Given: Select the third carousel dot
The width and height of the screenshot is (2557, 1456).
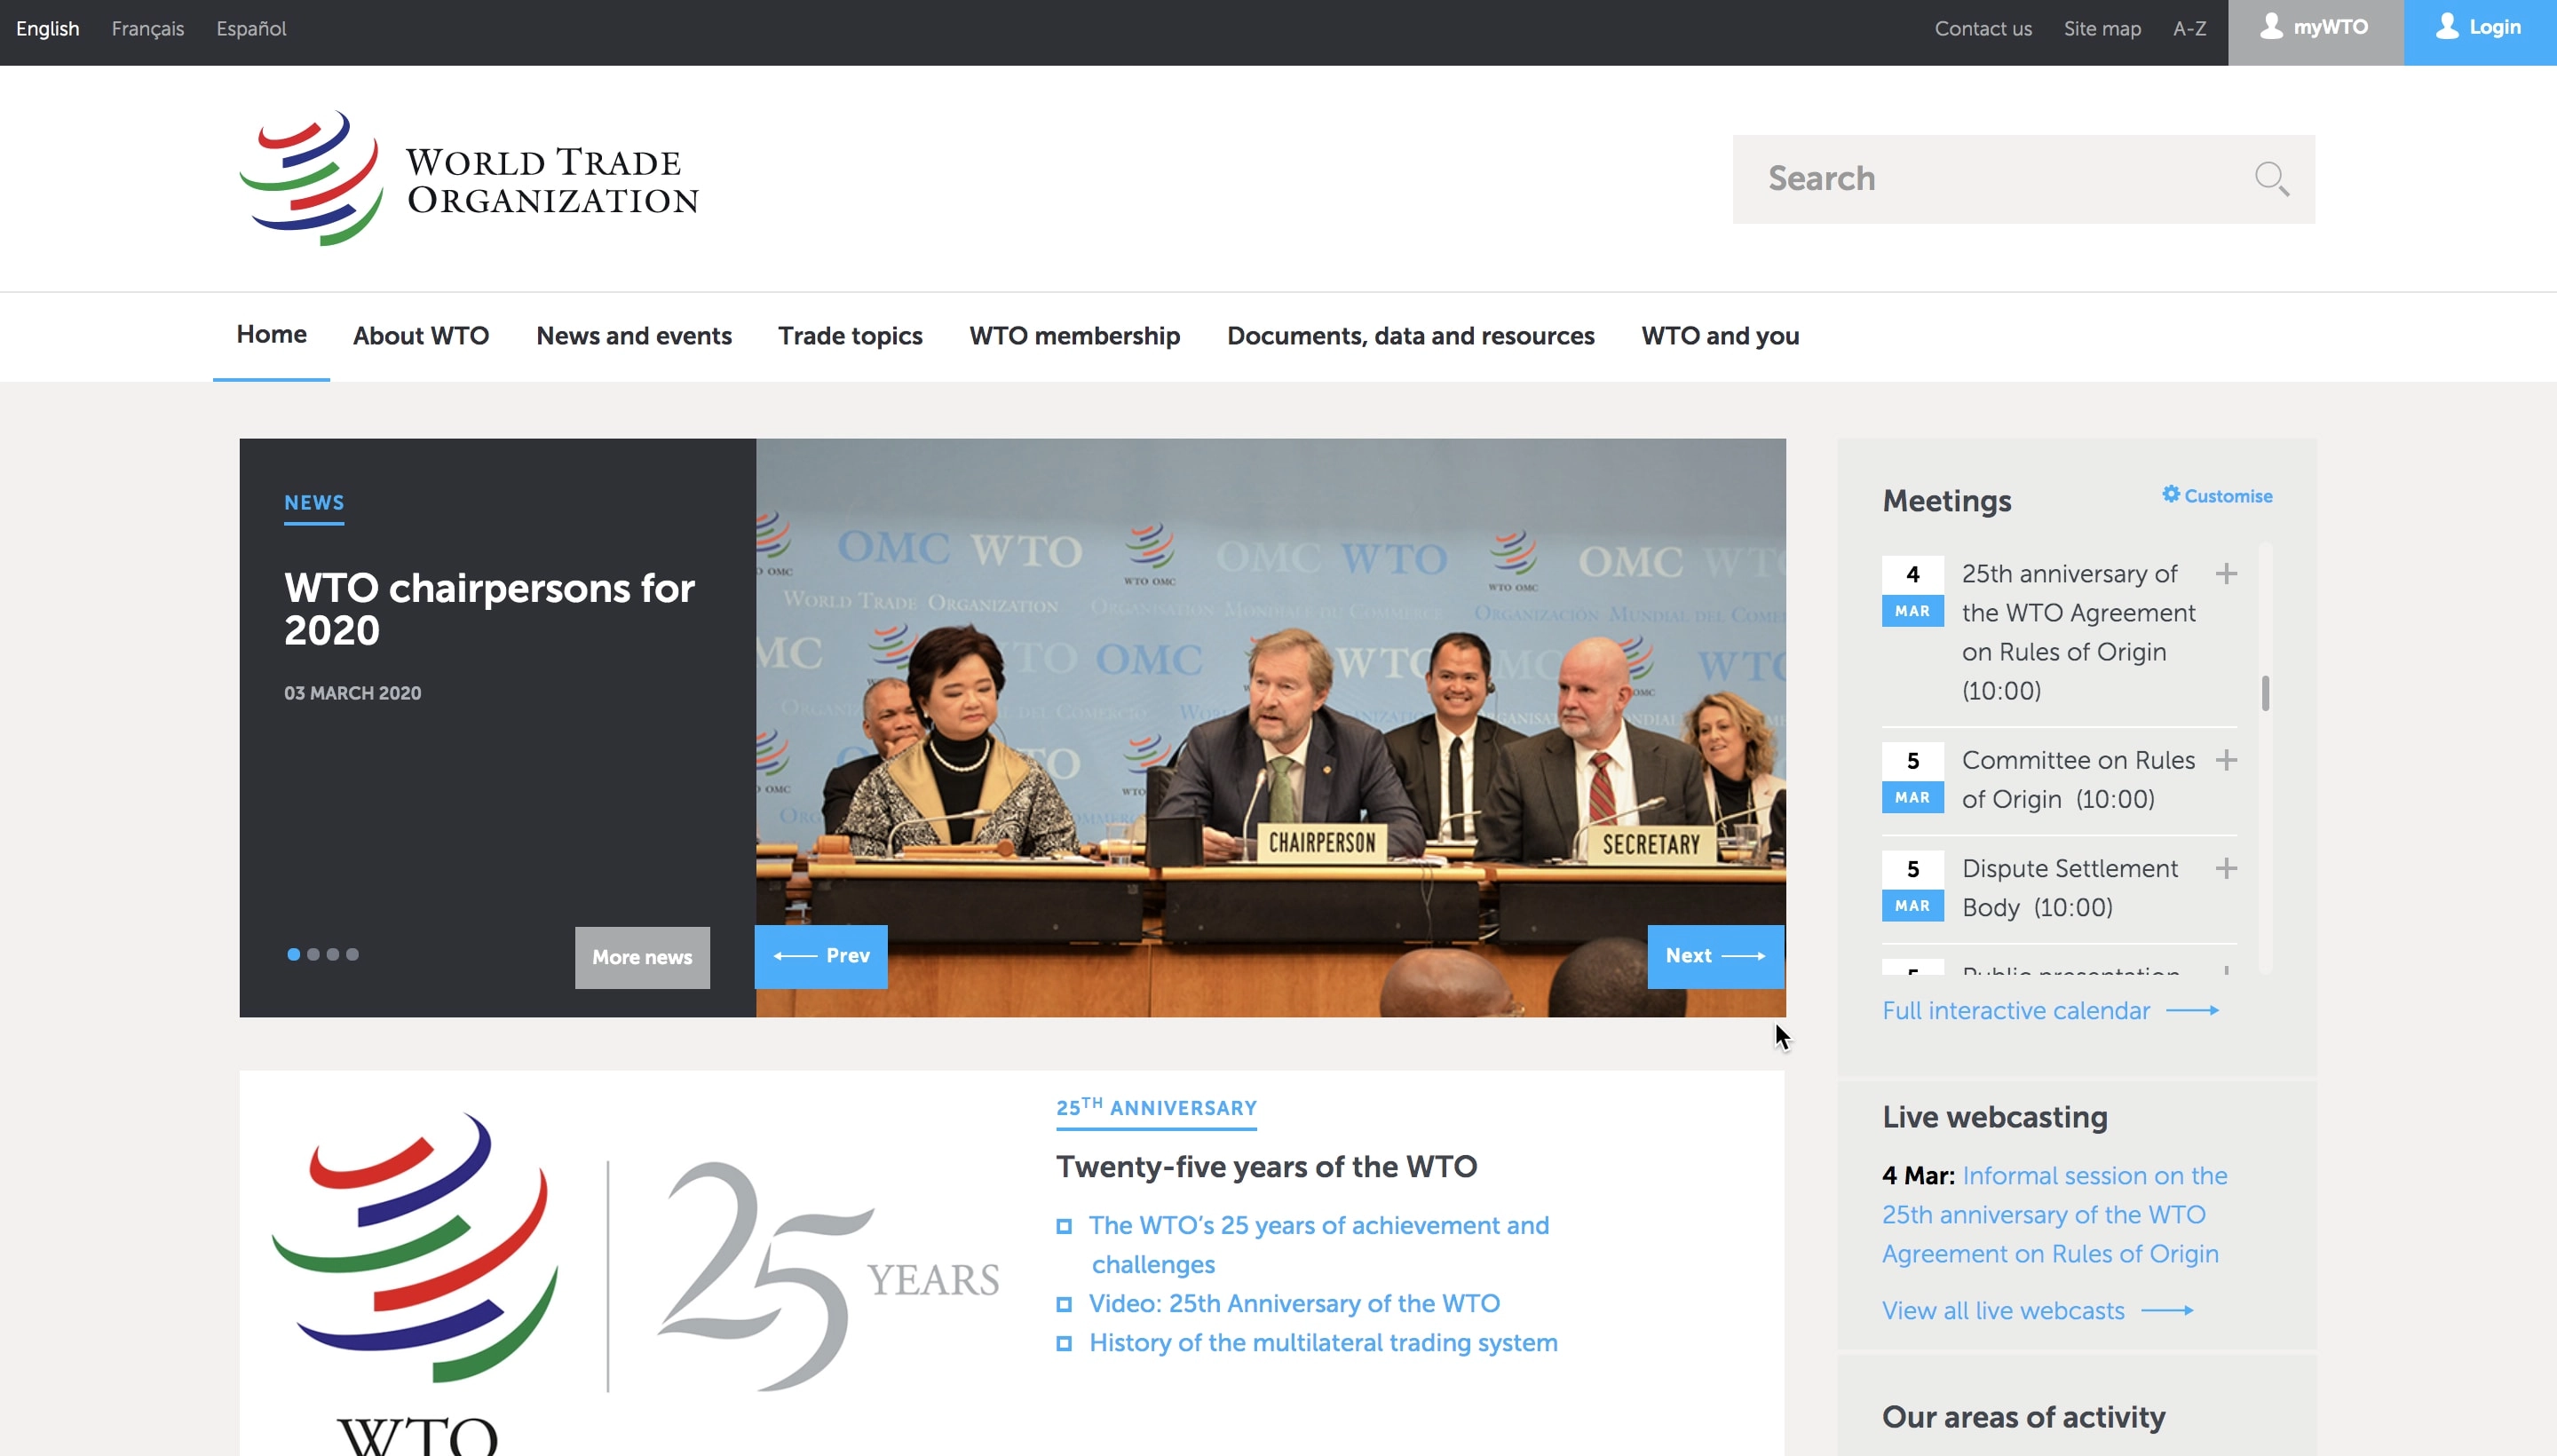Looking at the screenshot, I should [x=332, y=954].
